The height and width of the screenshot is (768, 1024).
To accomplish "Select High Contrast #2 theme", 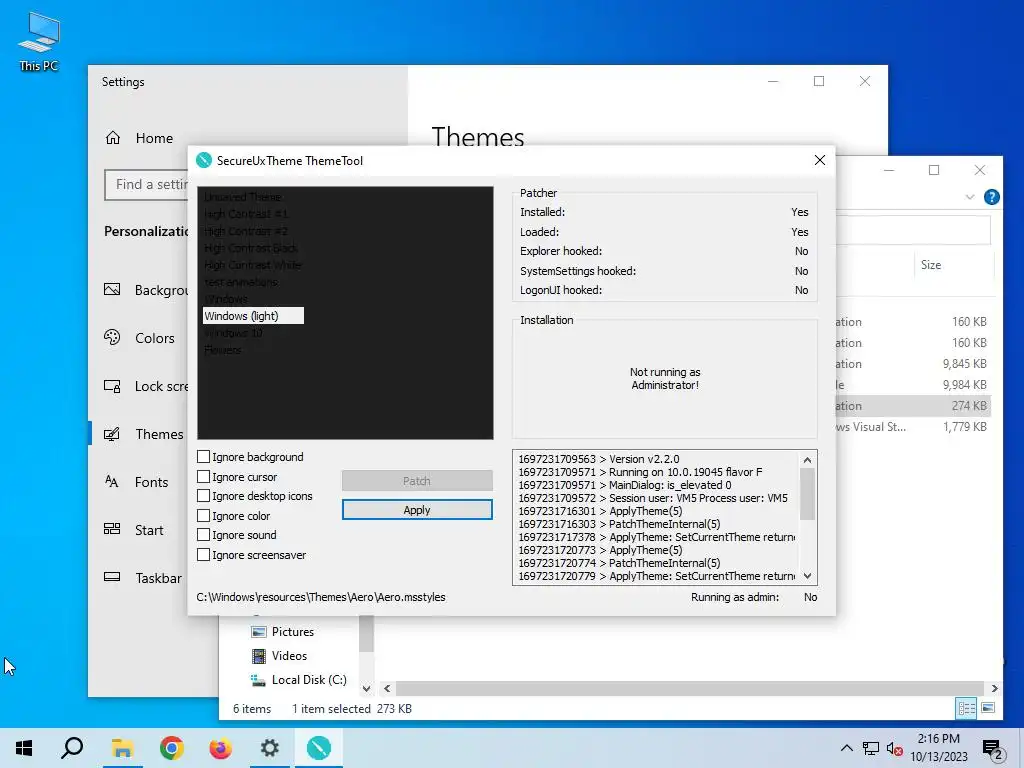I will coord(246,231).
